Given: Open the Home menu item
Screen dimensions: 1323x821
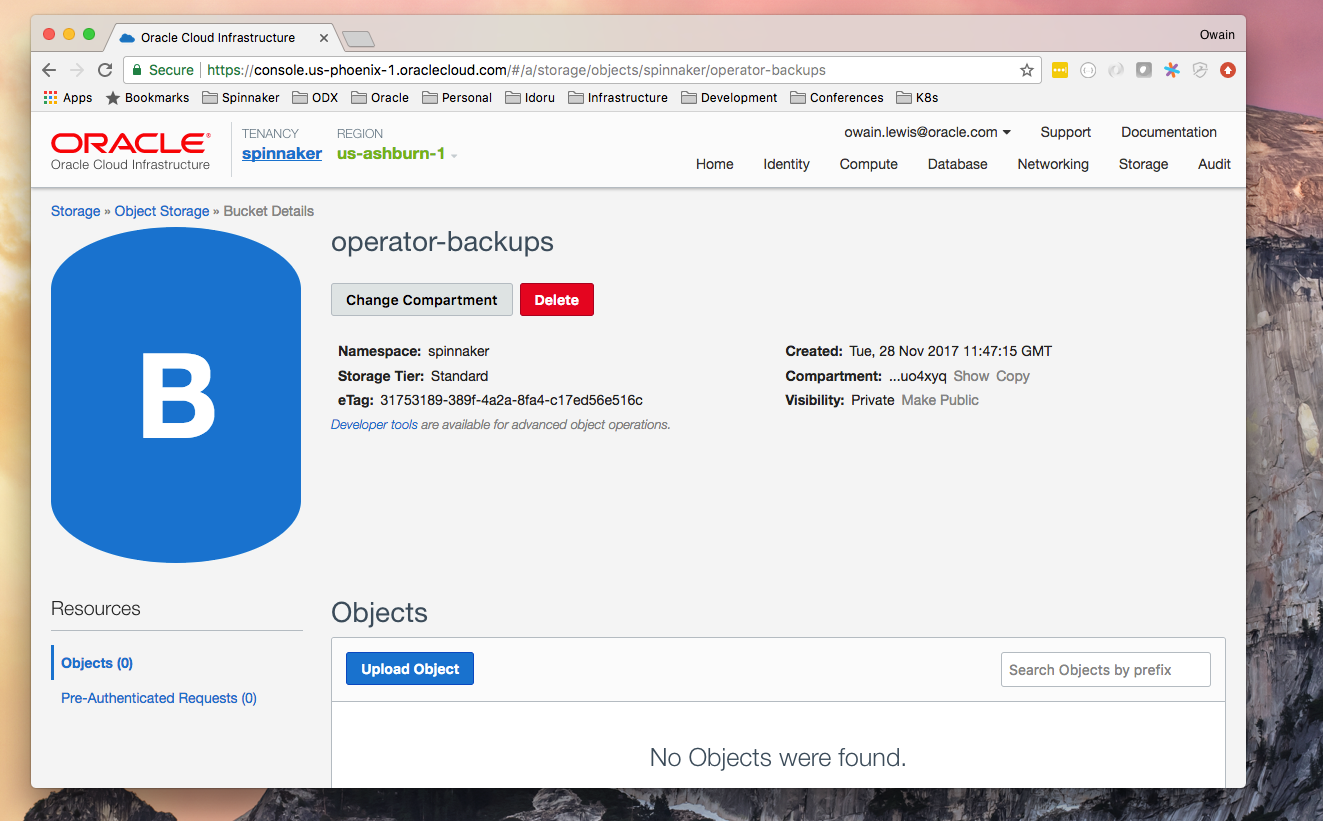Looking at the screenshot, I should tap(715, 164).
